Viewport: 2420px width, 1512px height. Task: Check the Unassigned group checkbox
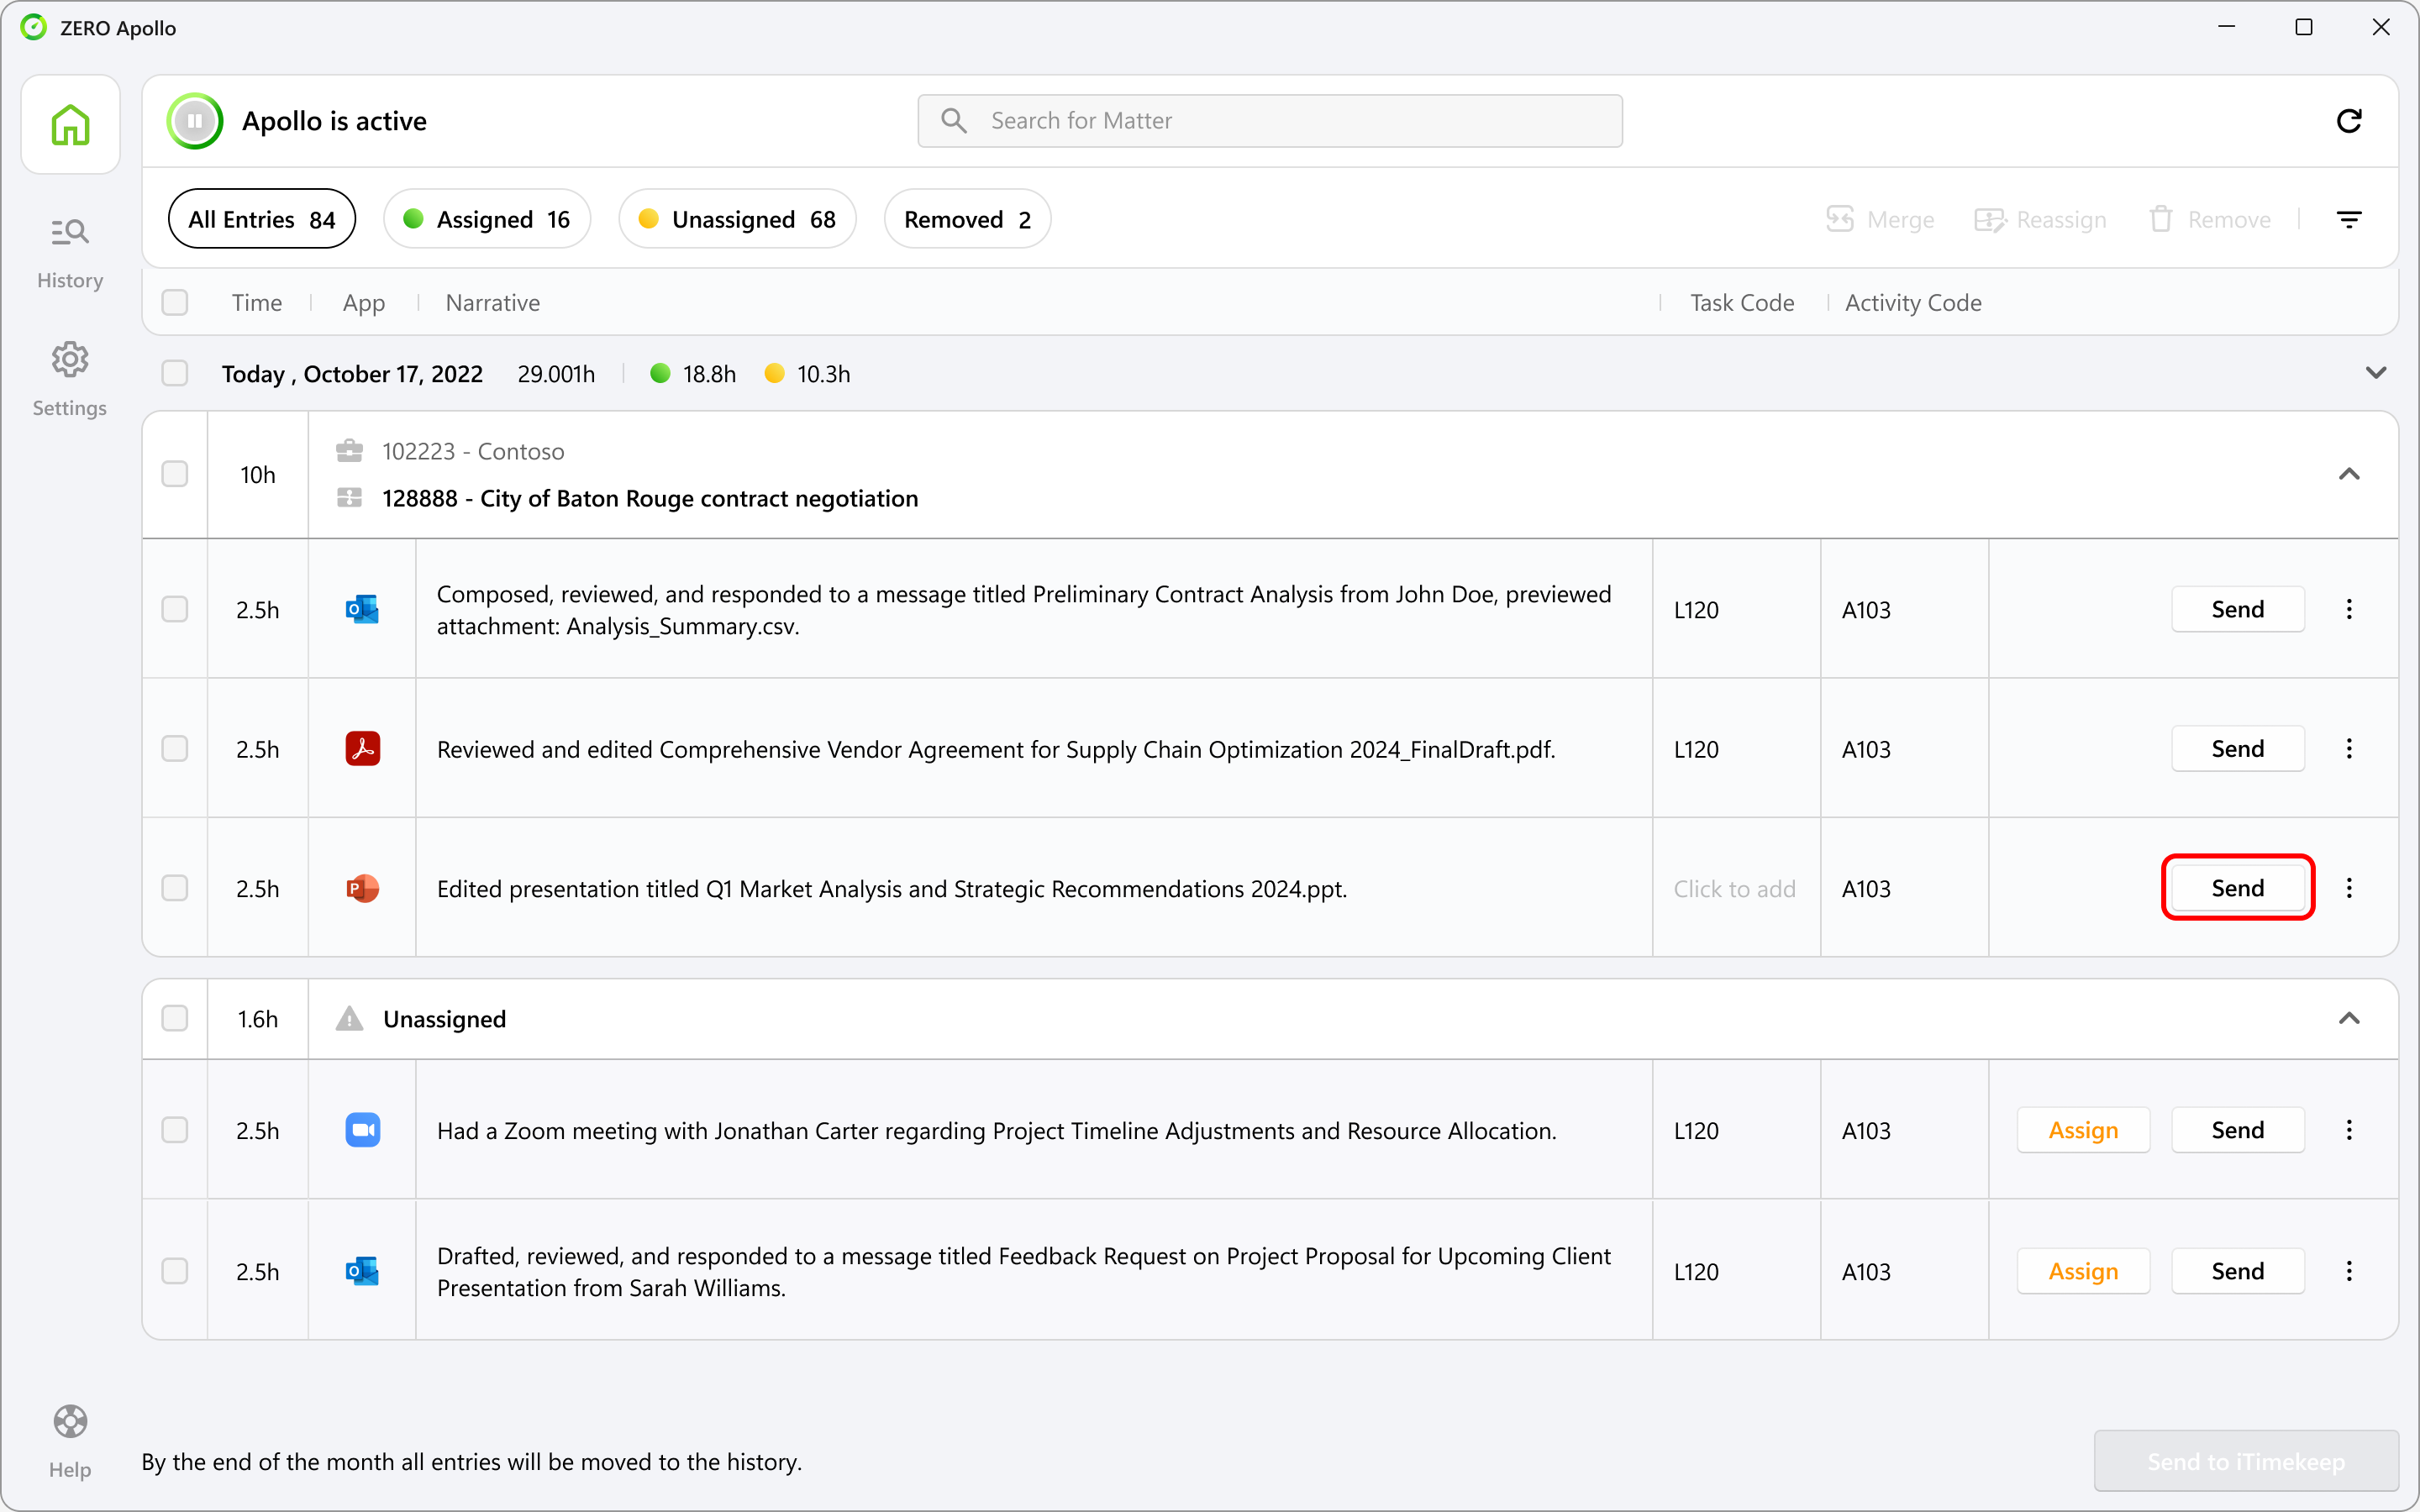click(x=175, y=1018)
